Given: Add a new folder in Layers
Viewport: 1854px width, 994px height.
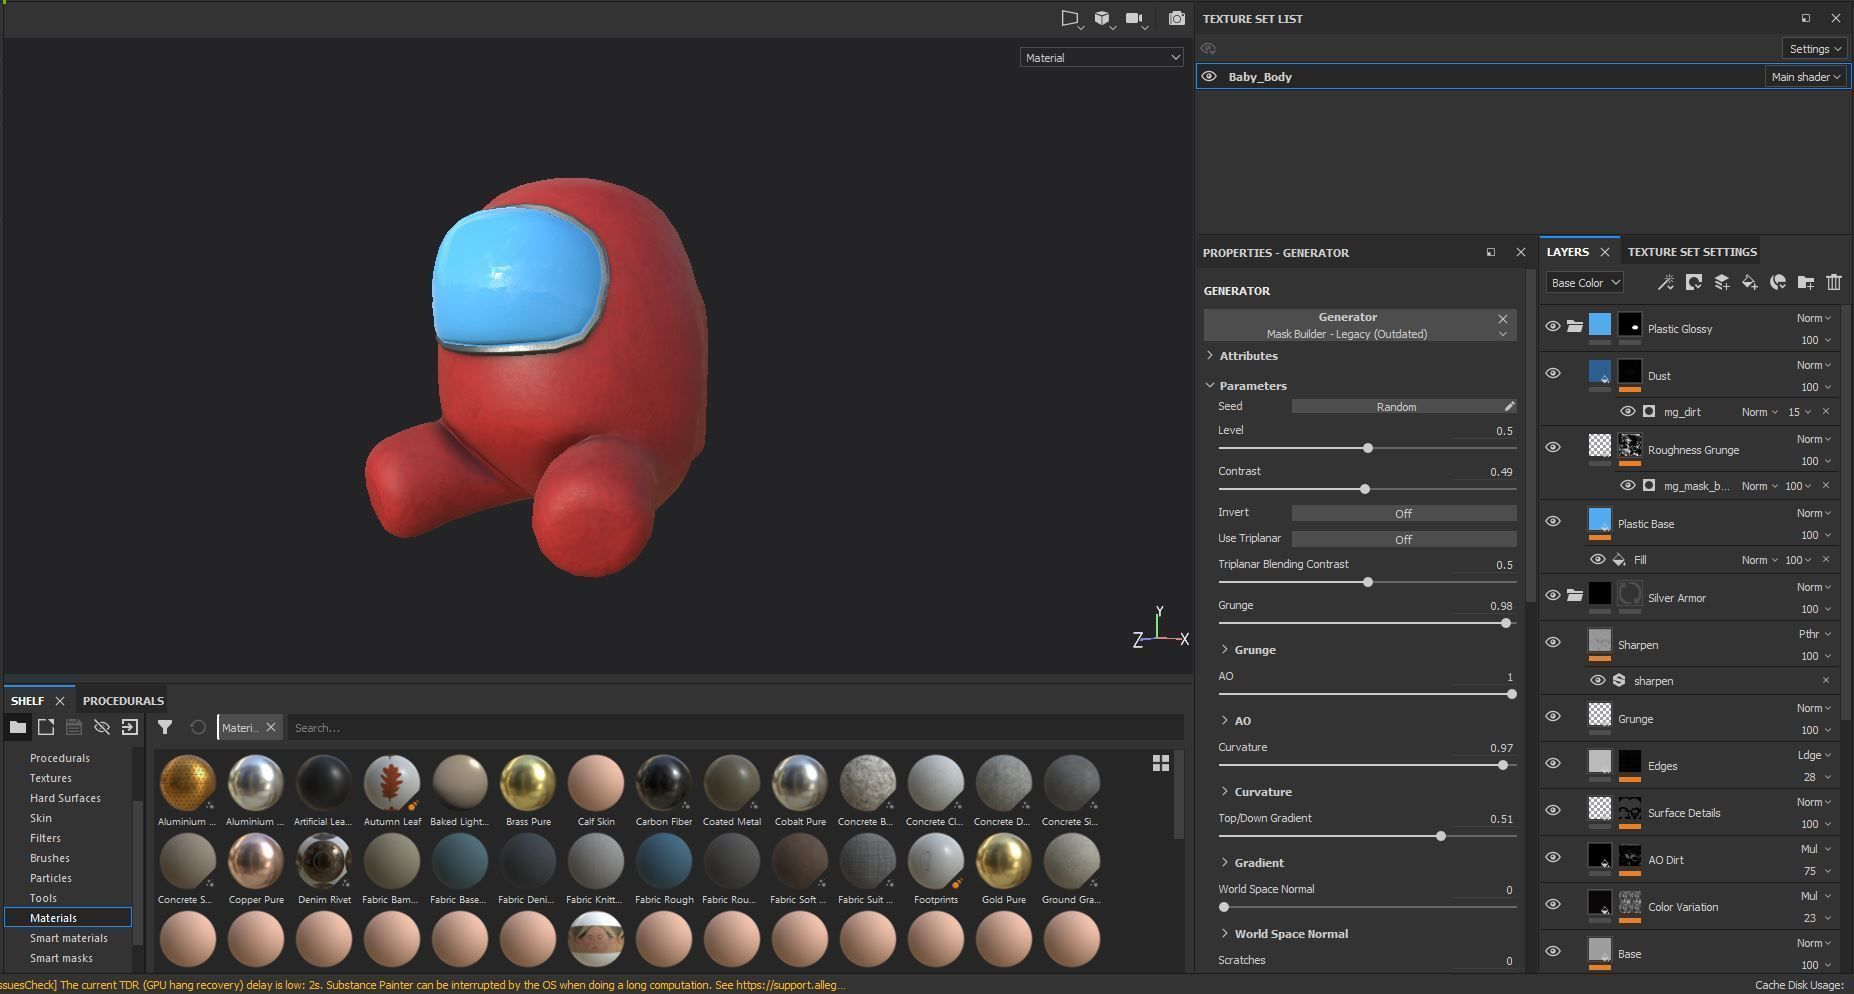Looking at the screenshot, I should coord(1806,283).
